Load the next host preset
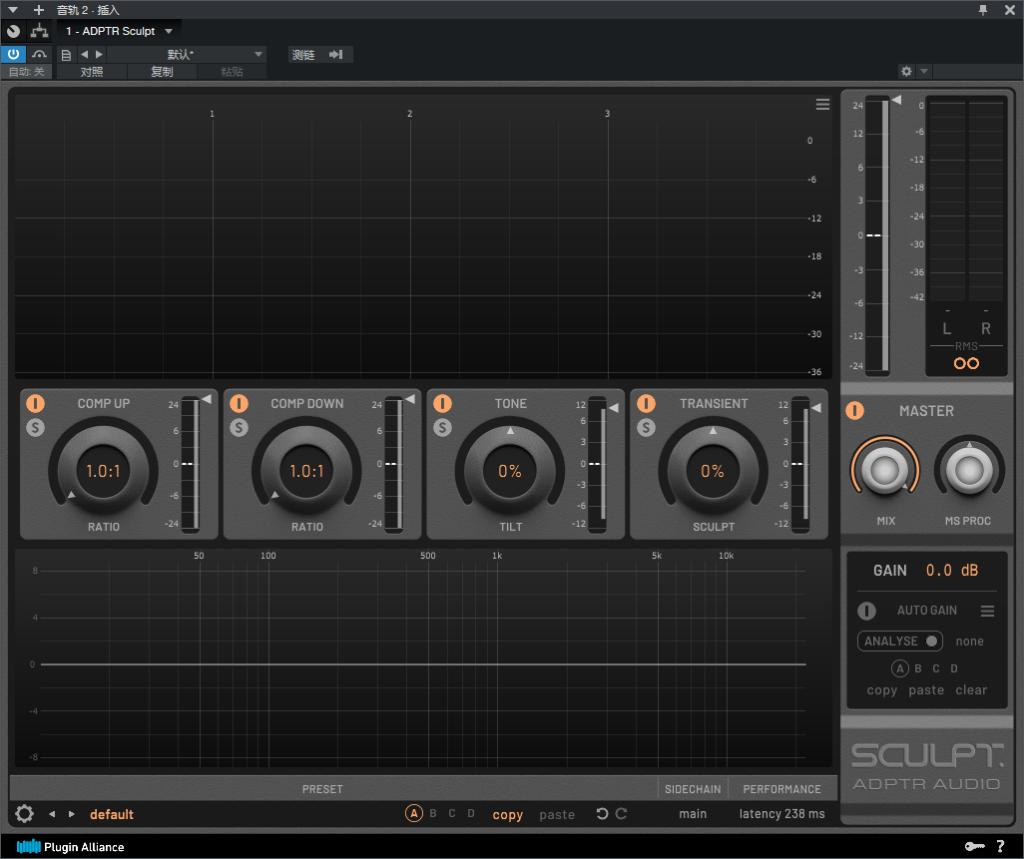Viewport: 1024px width, 859px height. tap(99, 54)
